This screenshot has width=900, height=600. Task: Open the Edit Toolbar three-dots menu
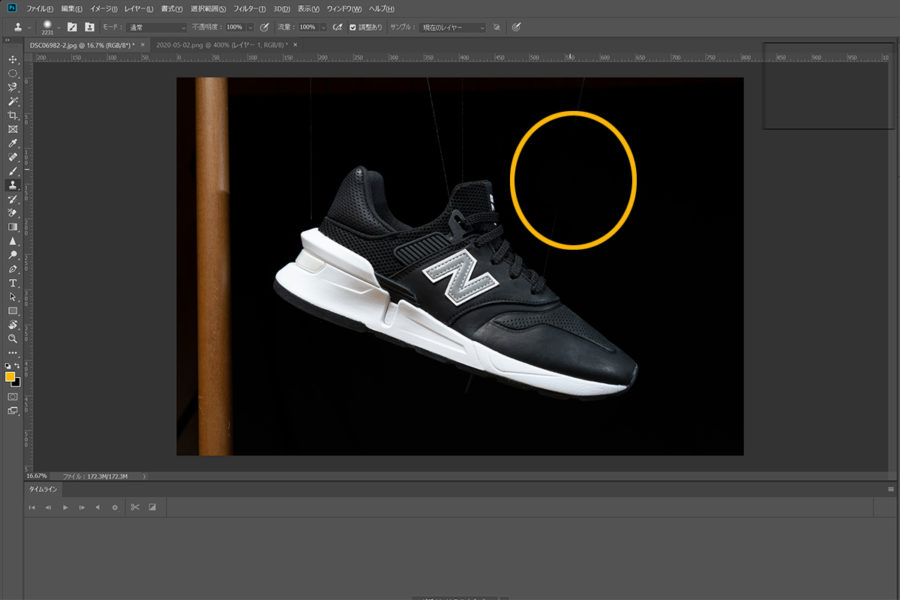[x=13, y=353]
